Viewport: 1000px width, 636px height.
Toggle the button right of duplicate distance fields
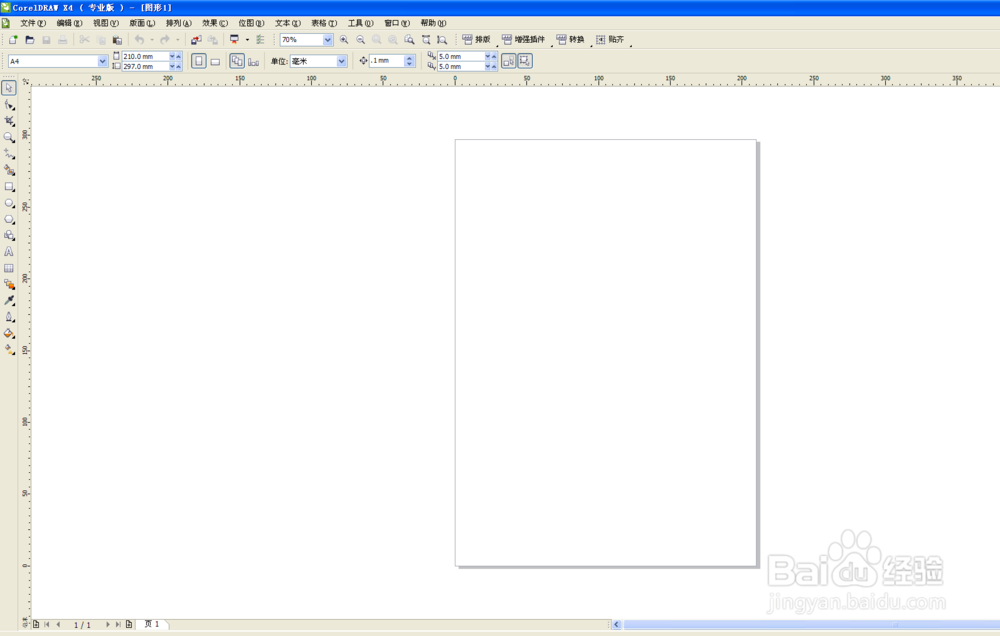coord(508,61)
